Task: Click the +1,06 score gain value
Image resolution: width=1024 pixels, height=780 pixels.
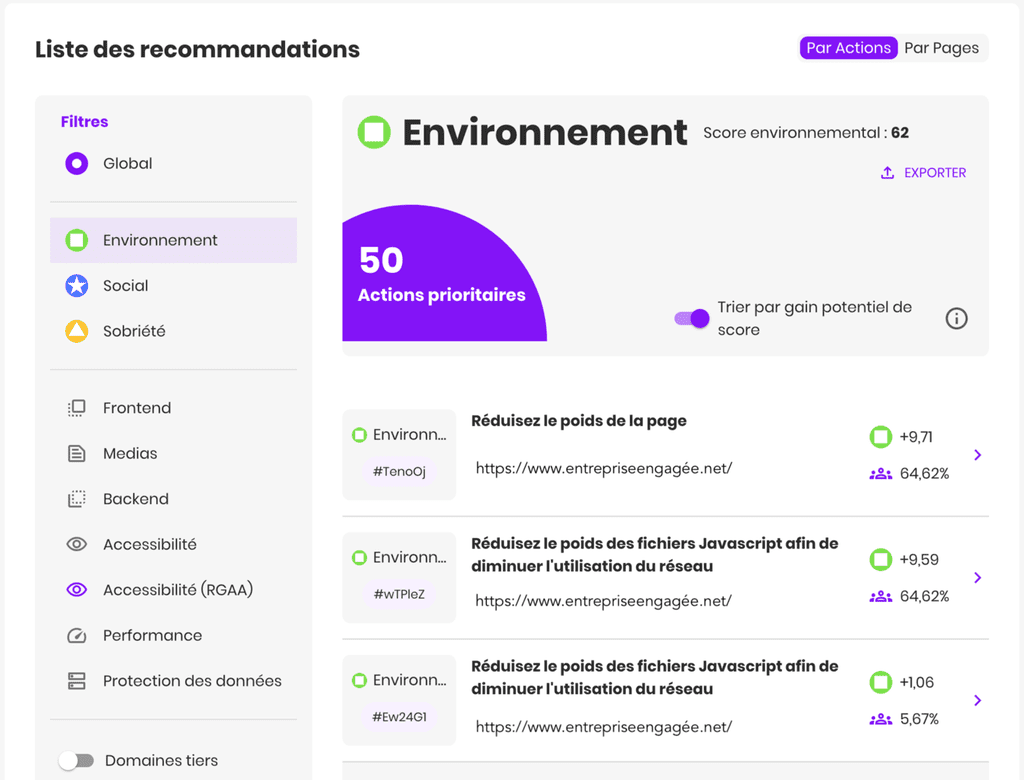Action: pos(916,683)
